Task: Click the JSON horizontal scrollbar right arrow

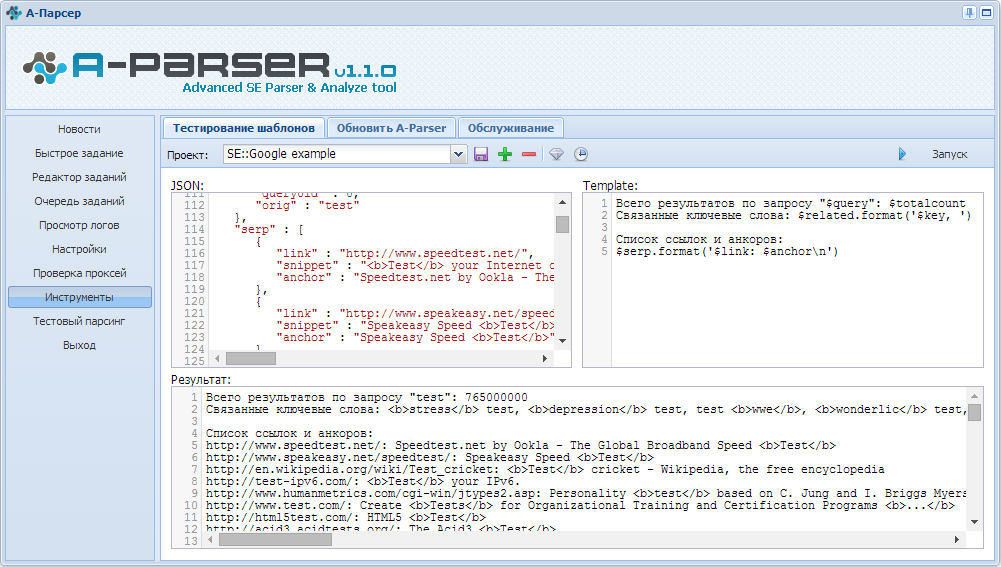Action: pyautogui.click(x=545, y=359)
